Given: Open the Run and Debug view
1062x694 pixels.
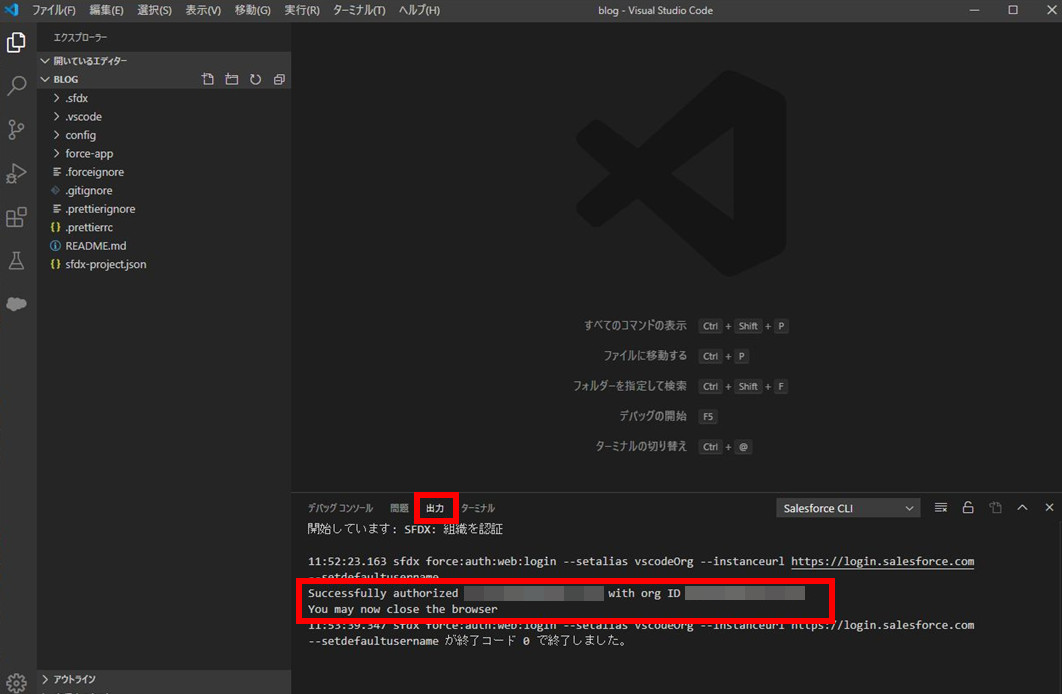Looking at the screenshot, I should 16,174.
